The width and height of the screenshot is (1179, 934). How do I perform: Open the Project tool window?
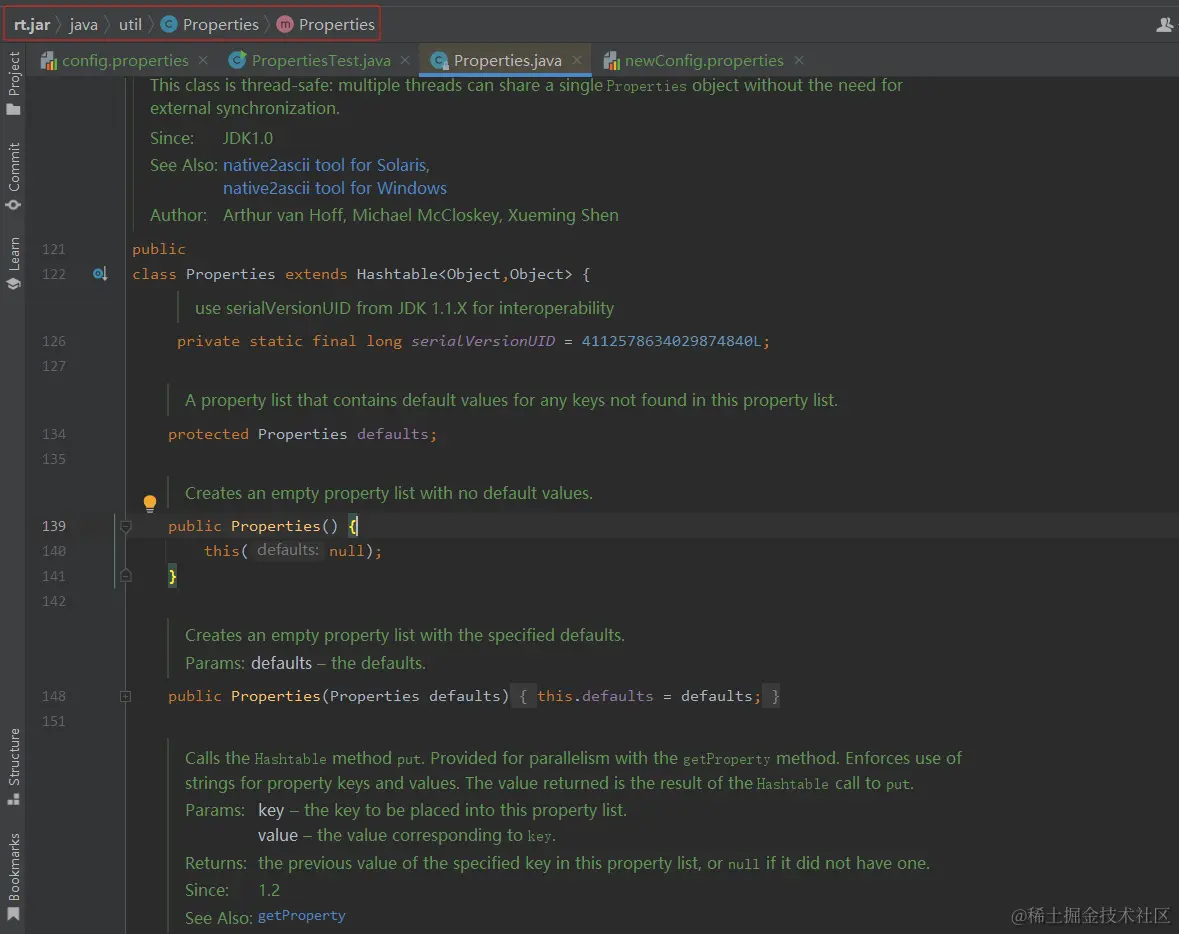point(13,83)
